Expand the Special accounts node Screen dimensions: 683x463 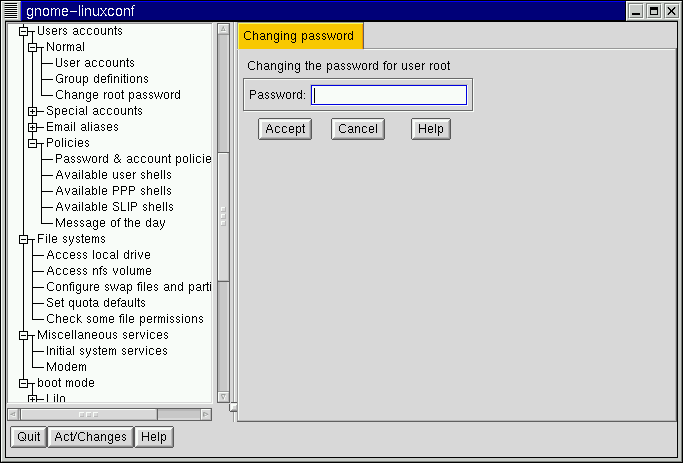click(32, 111)
